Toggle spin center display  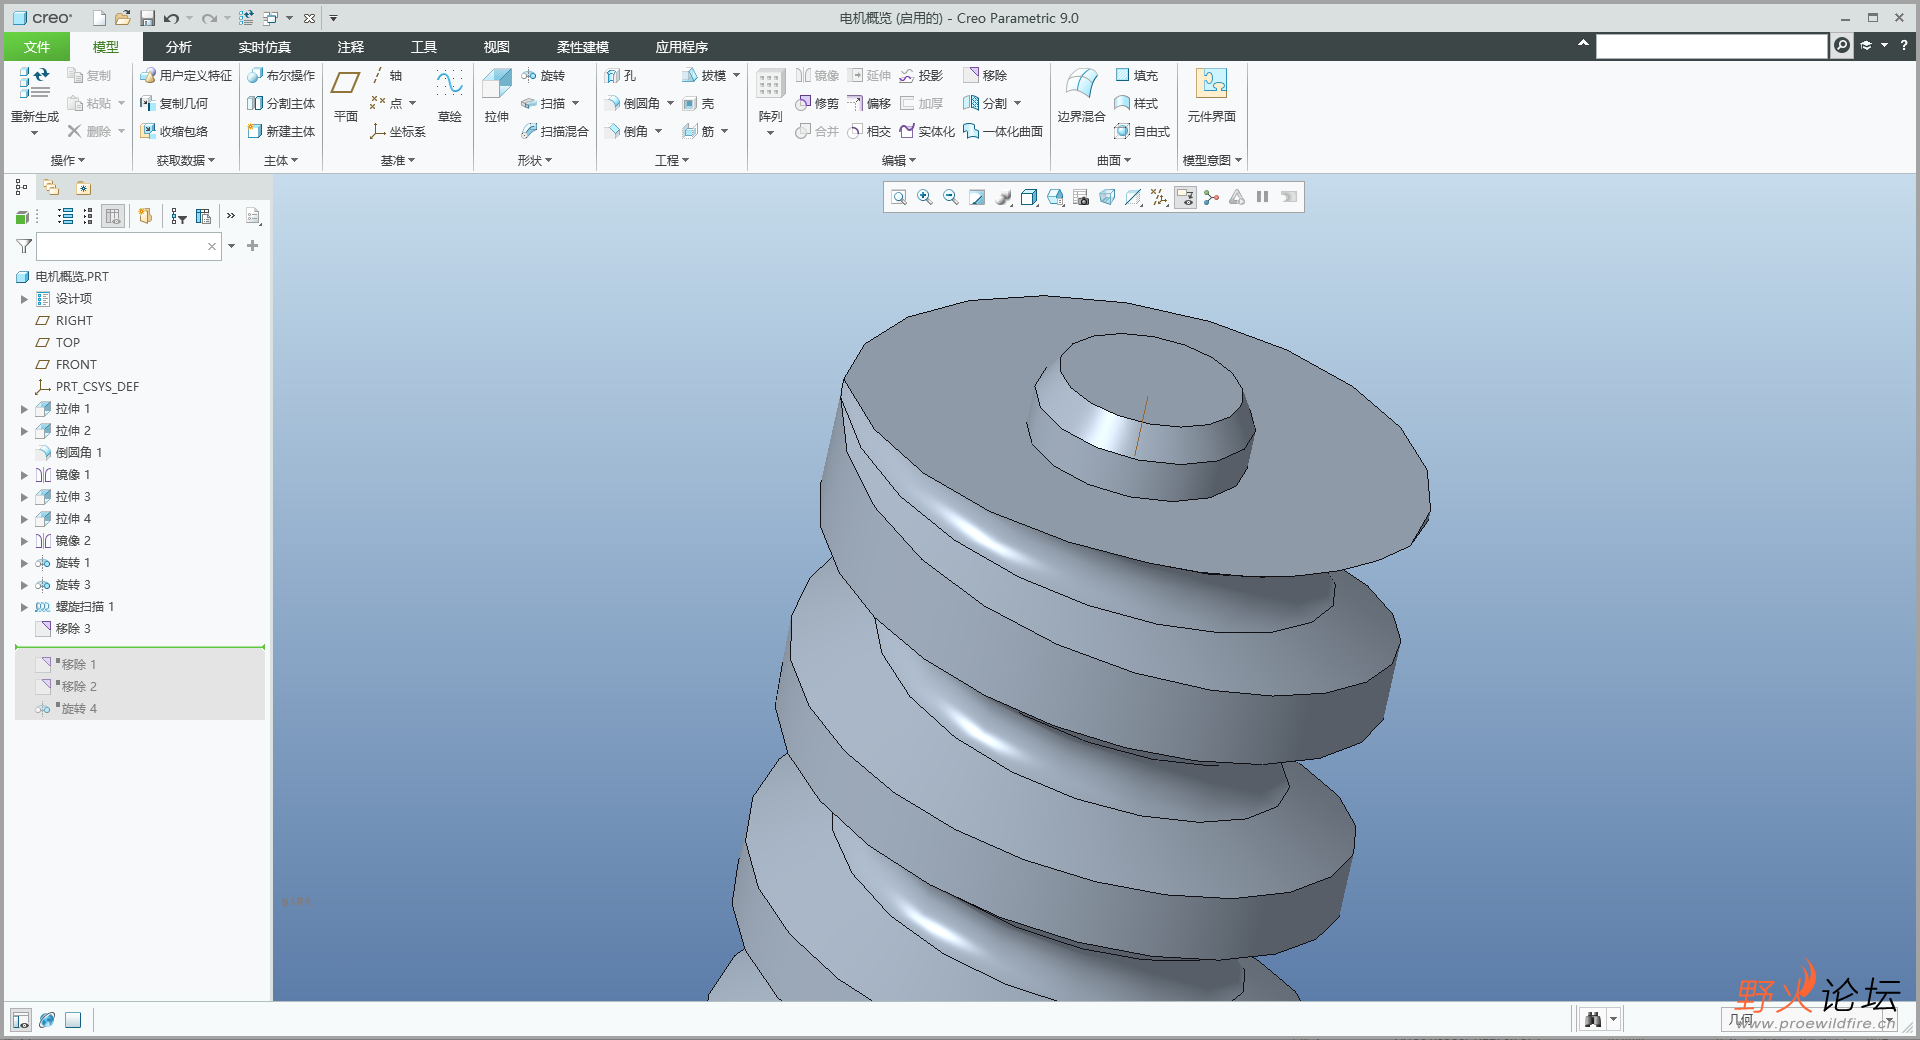point(1211,197)
